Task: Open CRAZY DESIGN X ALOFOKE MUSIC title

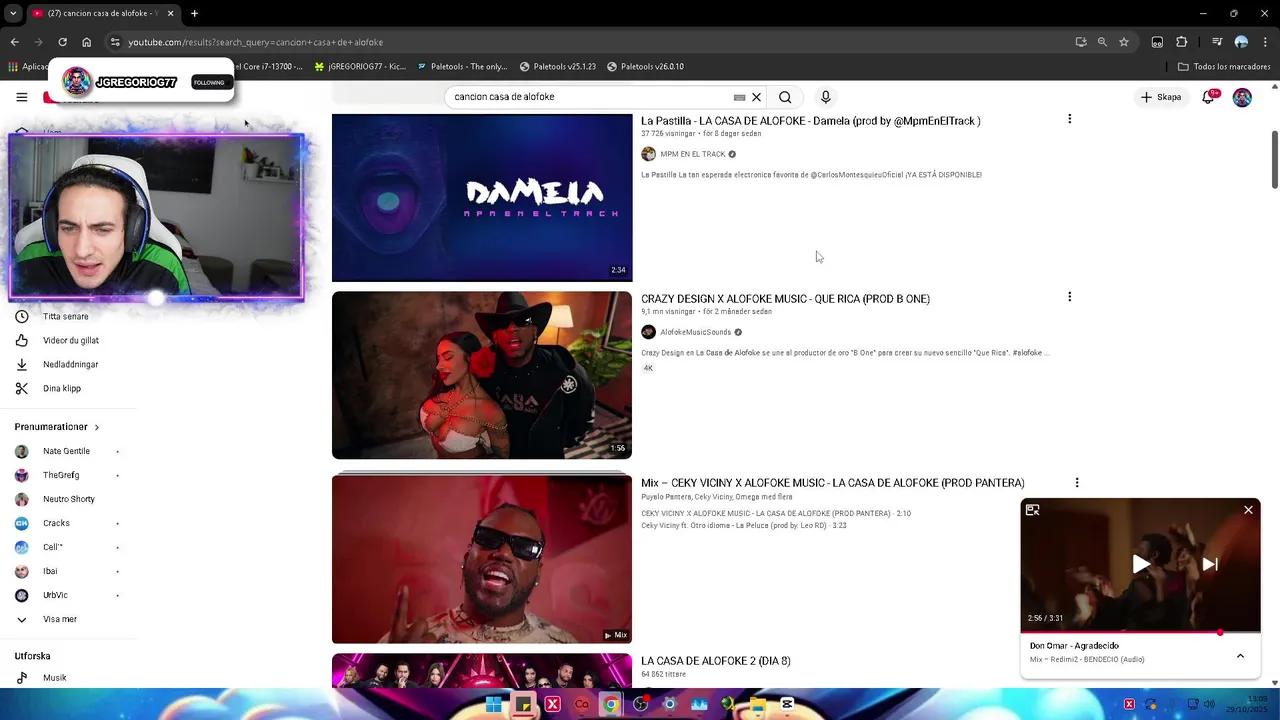Action: pos(785,299)
